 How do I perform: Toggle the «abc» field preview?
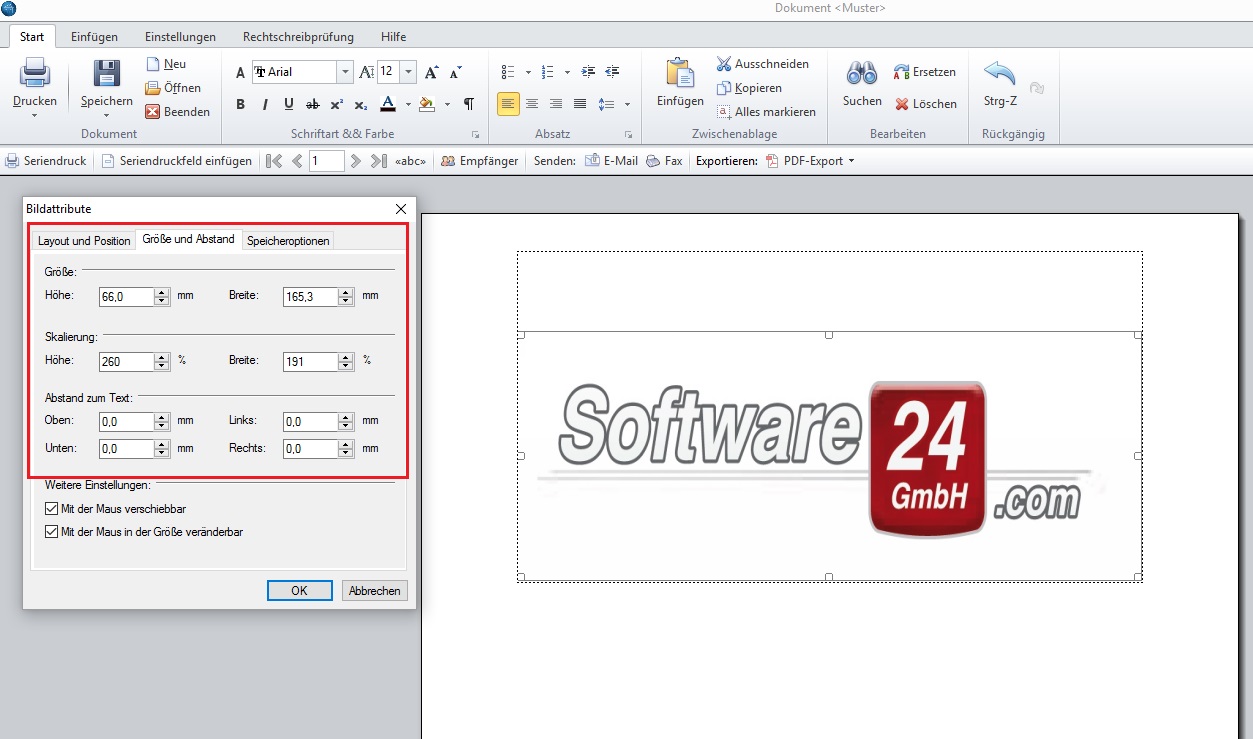click(x=410, y=161)
